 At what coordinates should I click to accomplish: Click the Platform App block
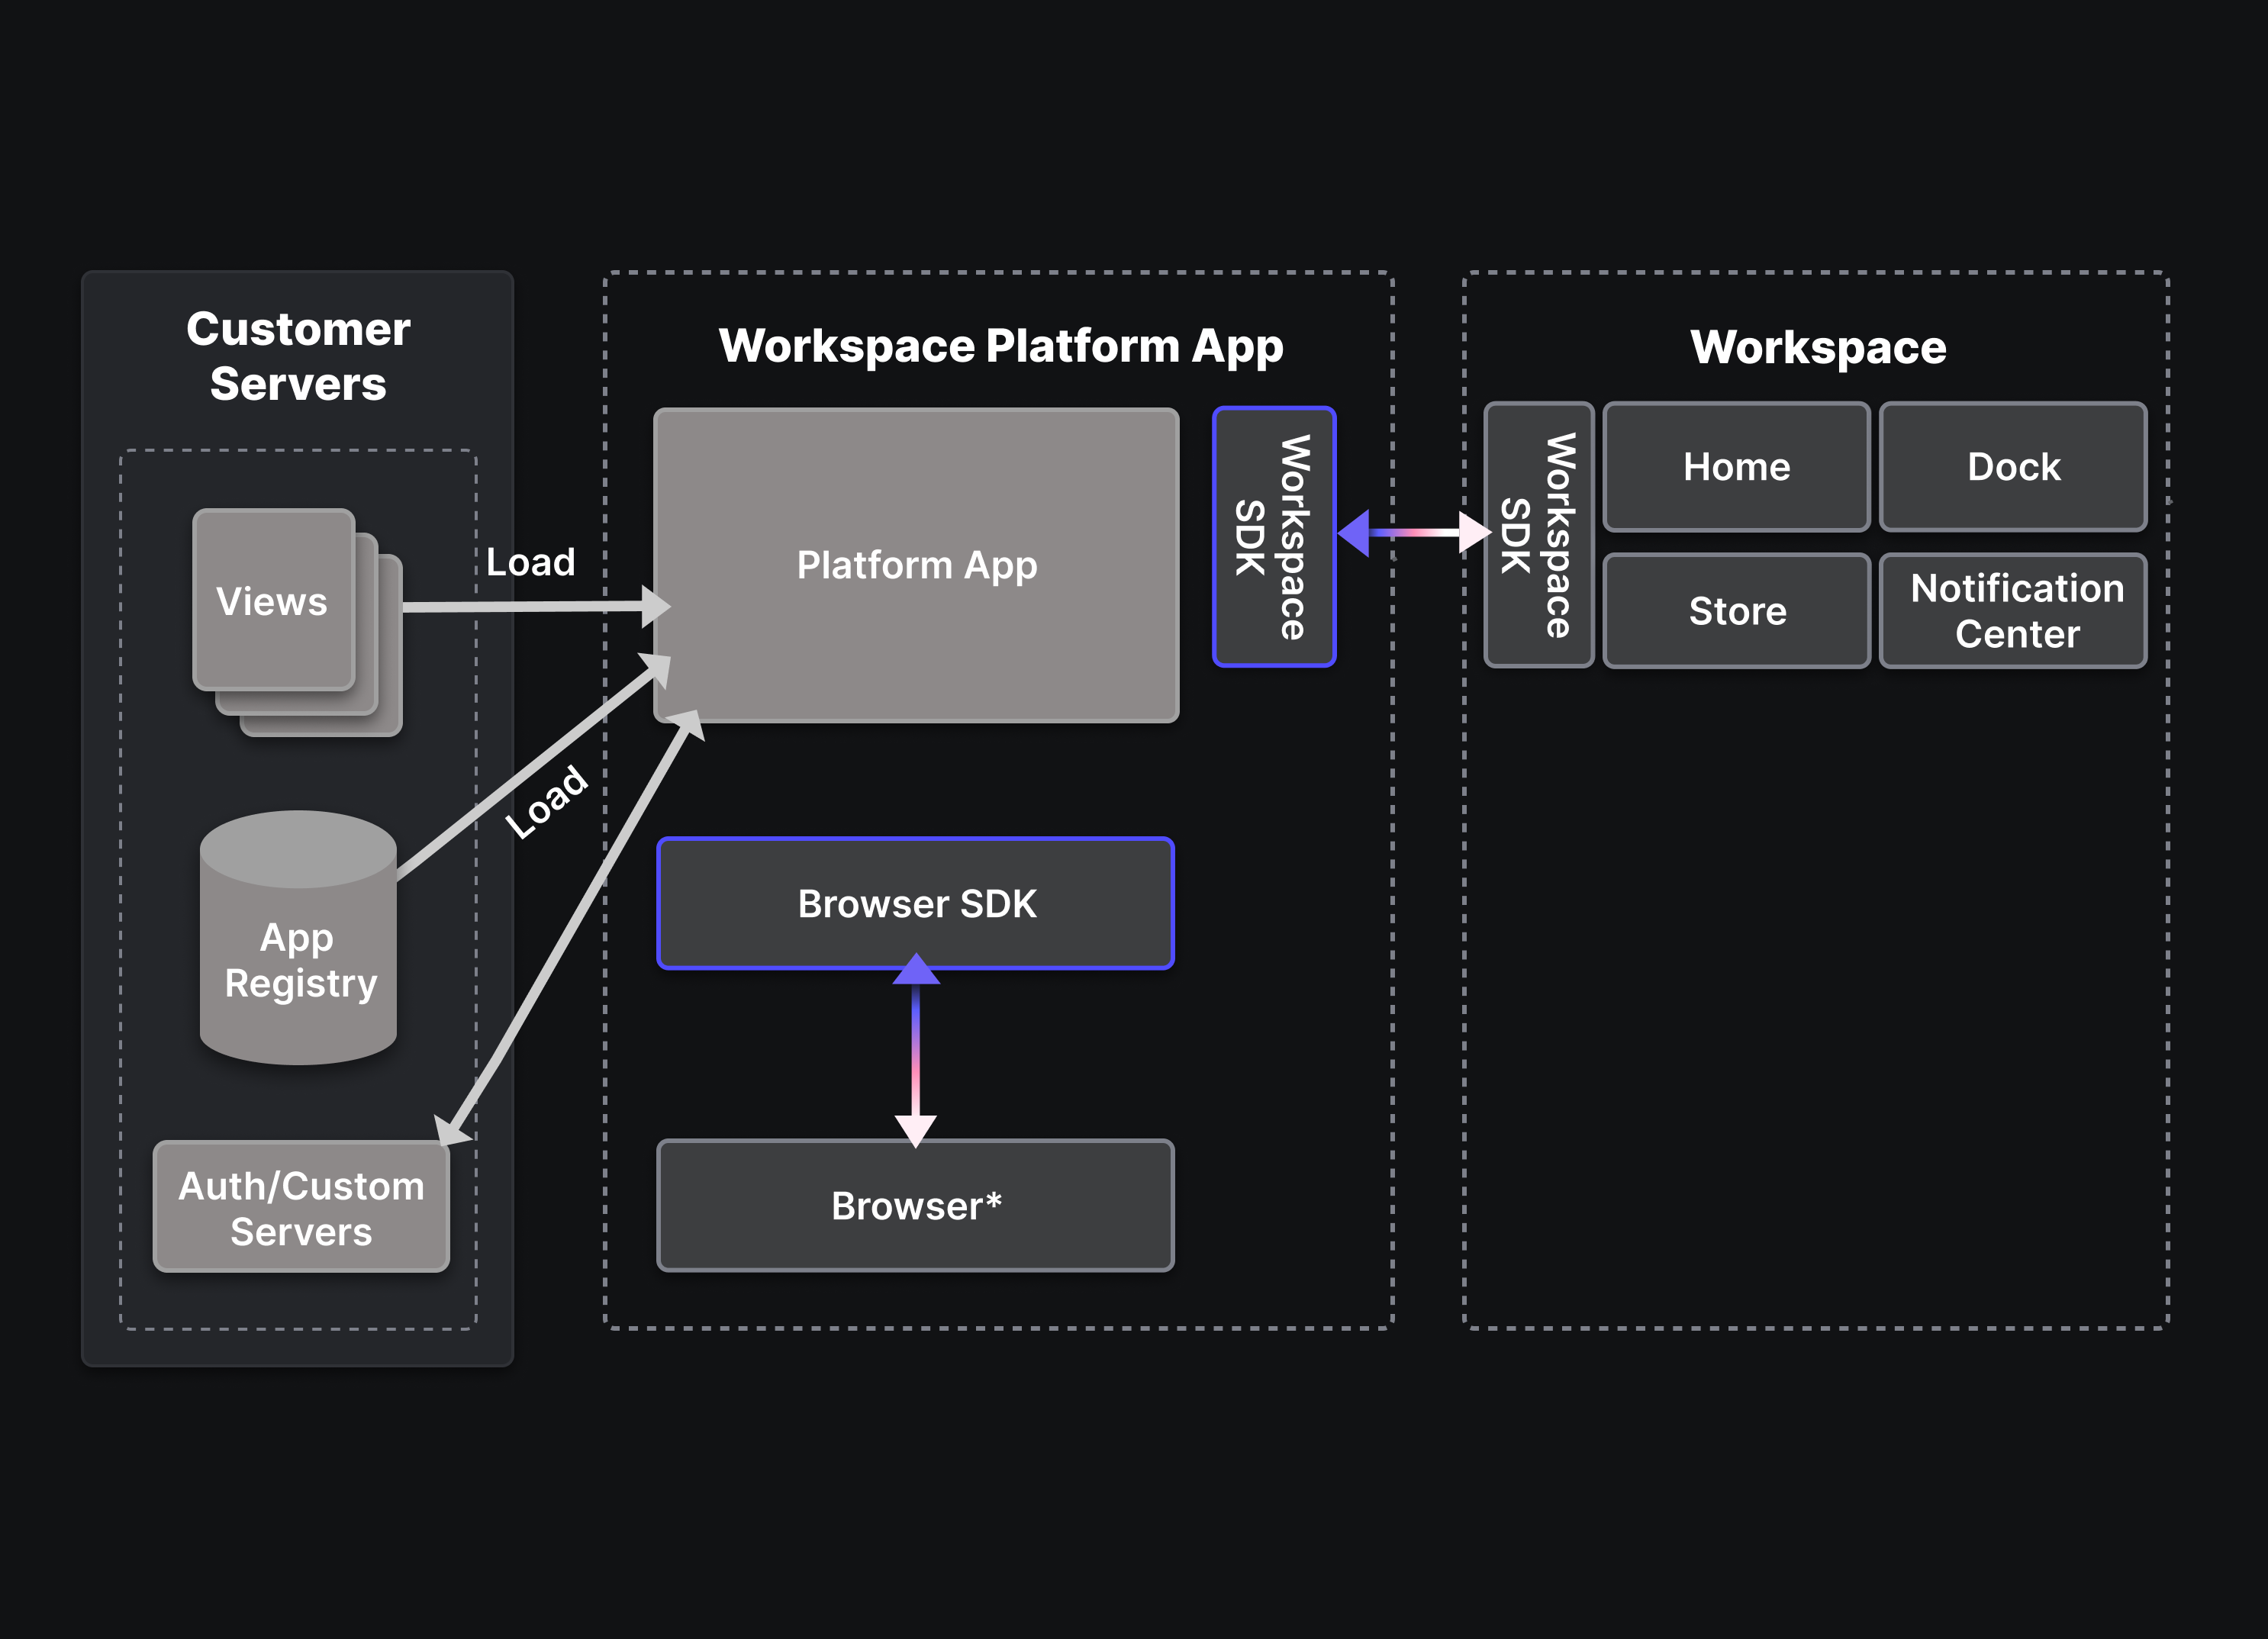coord(916,565)
